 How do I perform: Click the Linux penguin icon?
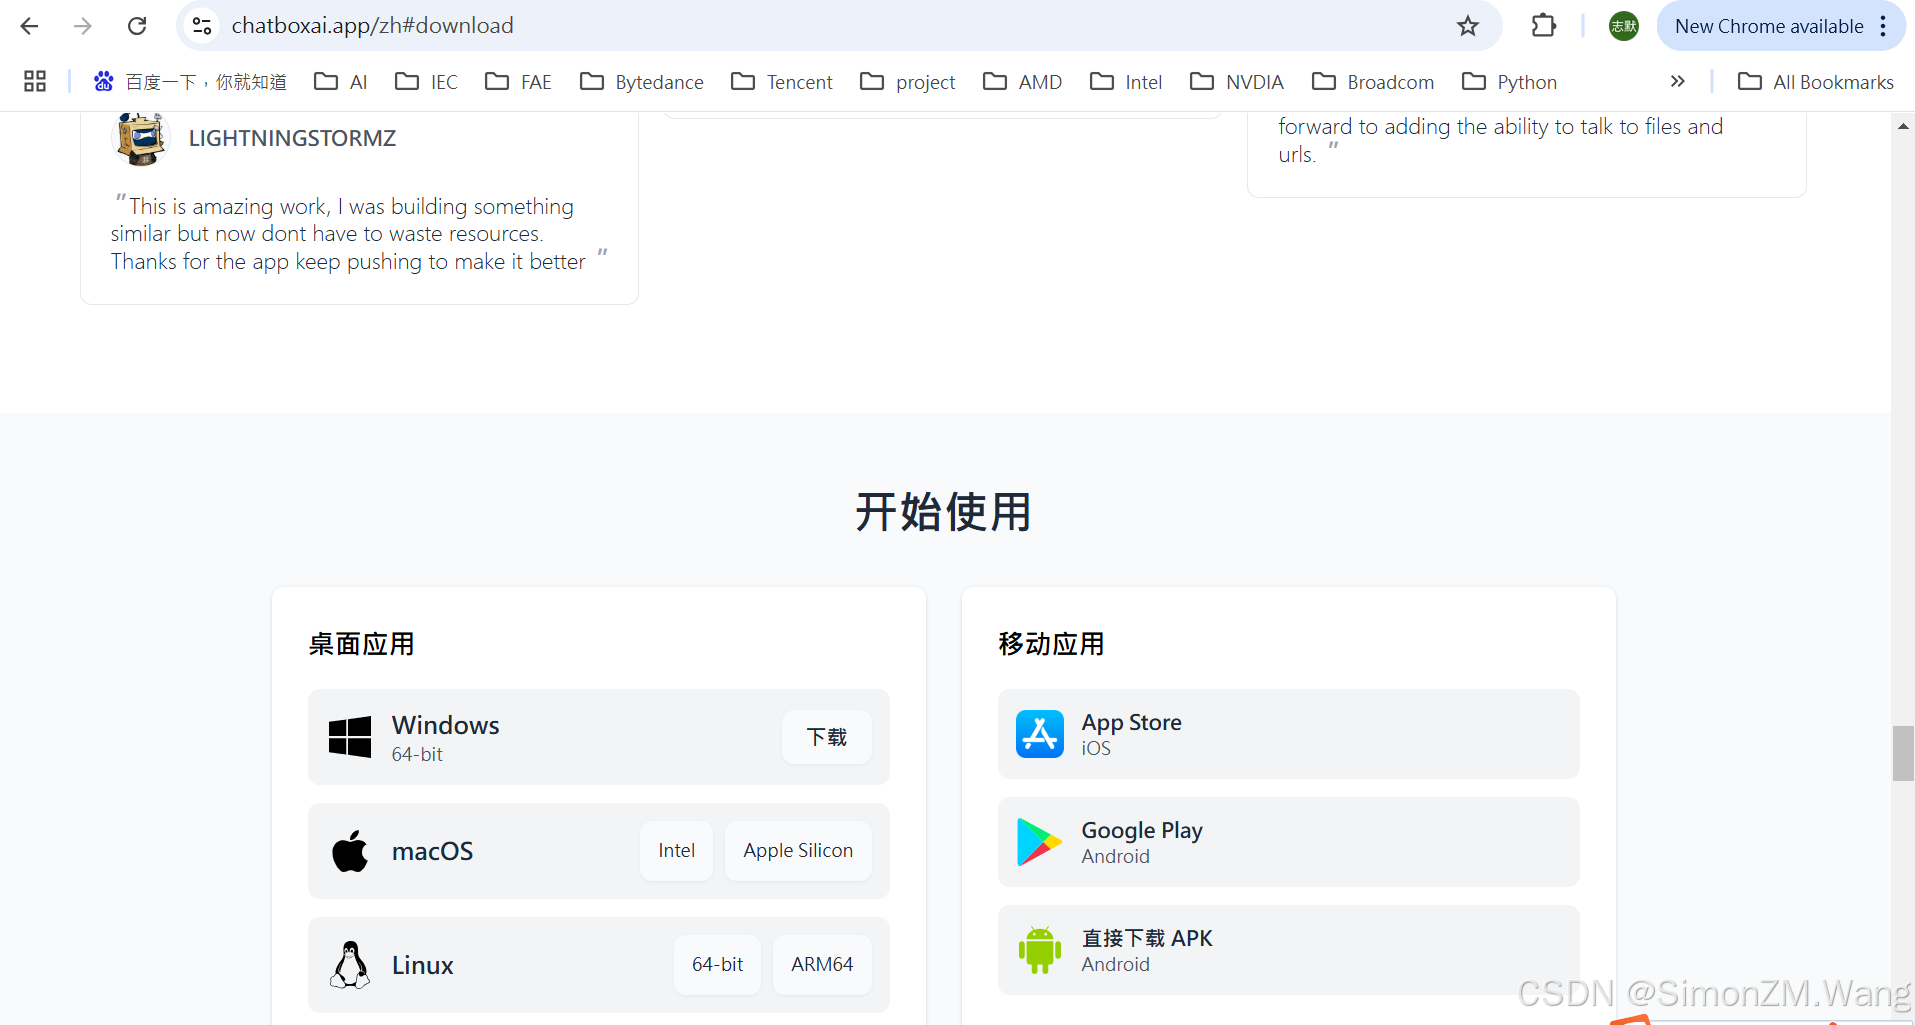(350, 965)
